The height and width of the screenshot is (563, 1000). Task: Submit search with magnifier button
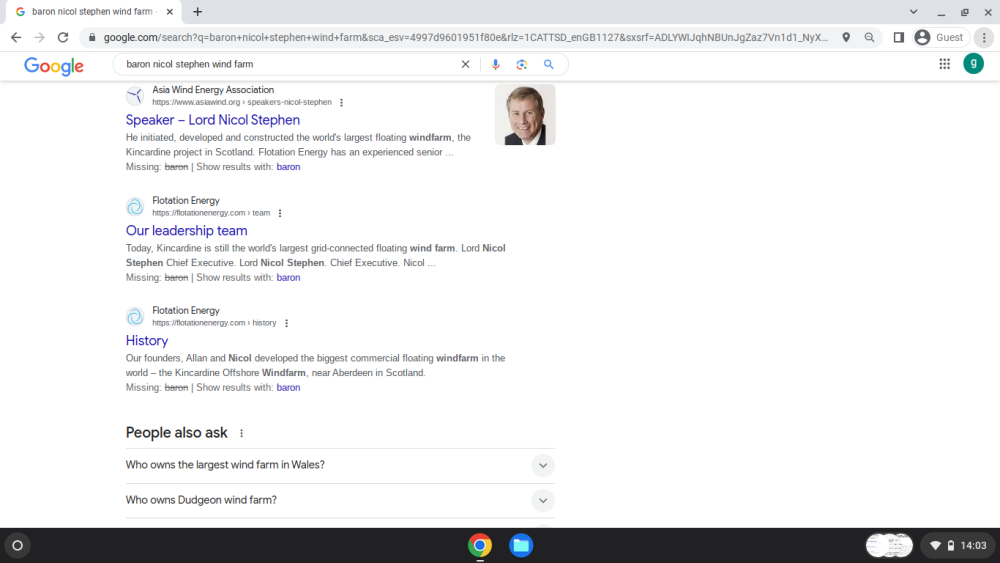tap(548, 64)
